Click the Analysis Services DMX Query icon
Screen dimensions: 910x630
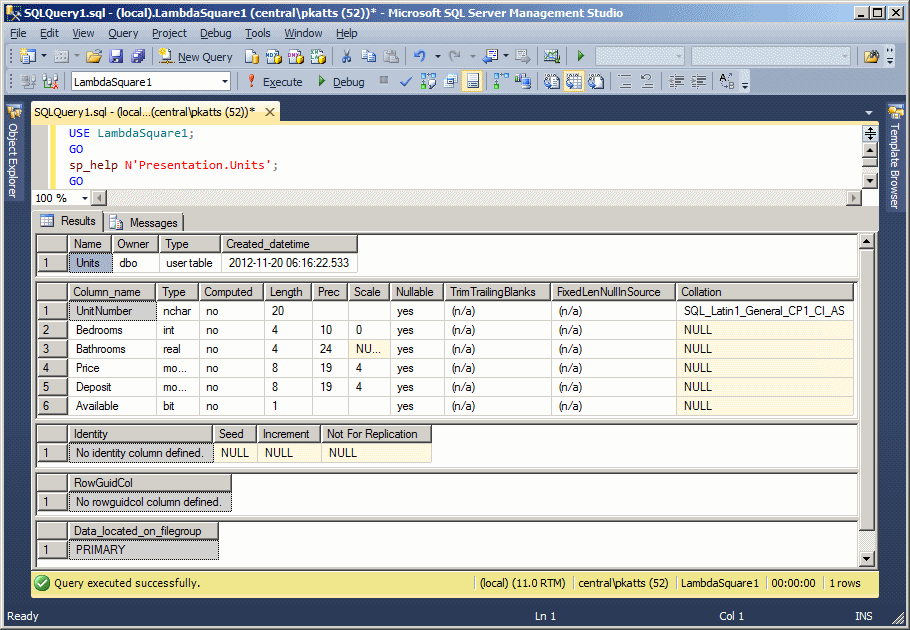(x=295, y=56)
